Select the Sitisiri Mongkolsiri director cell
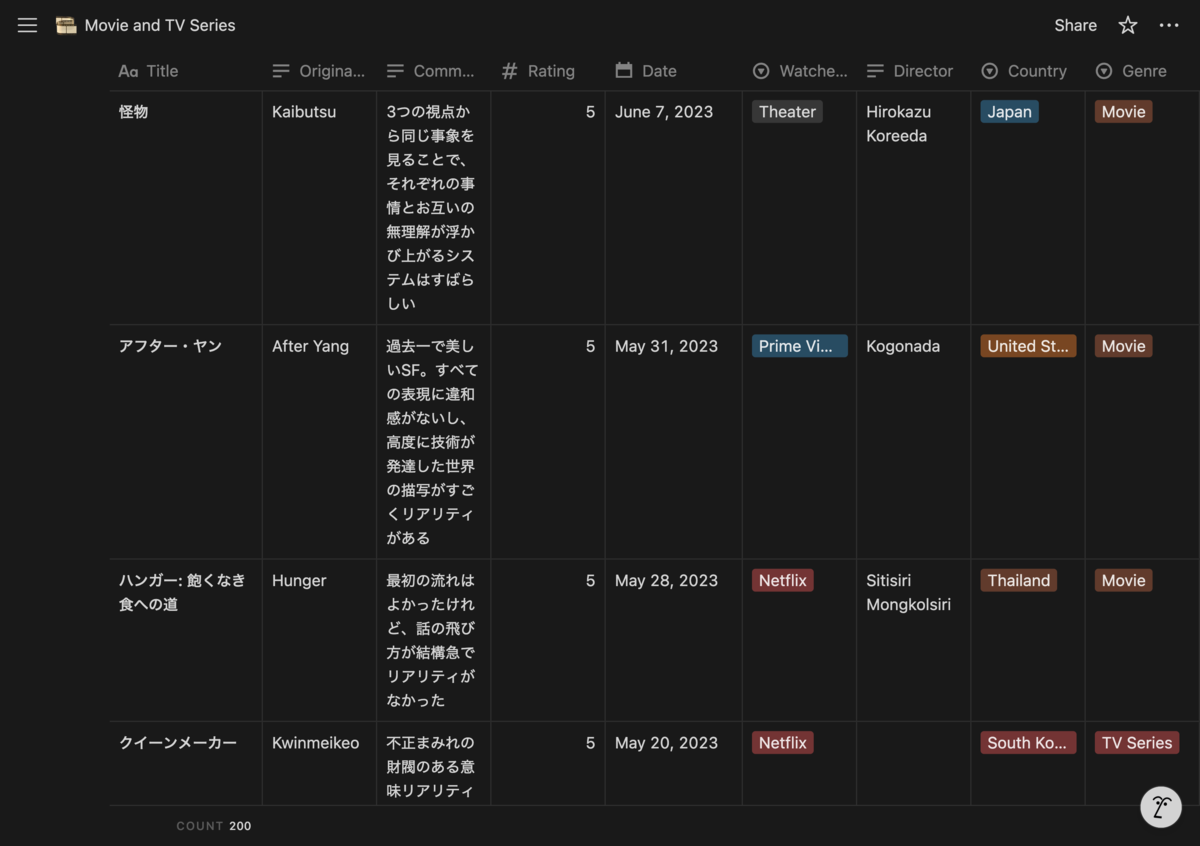Screen dimensions: 1200x846 [x=913, y=640]
